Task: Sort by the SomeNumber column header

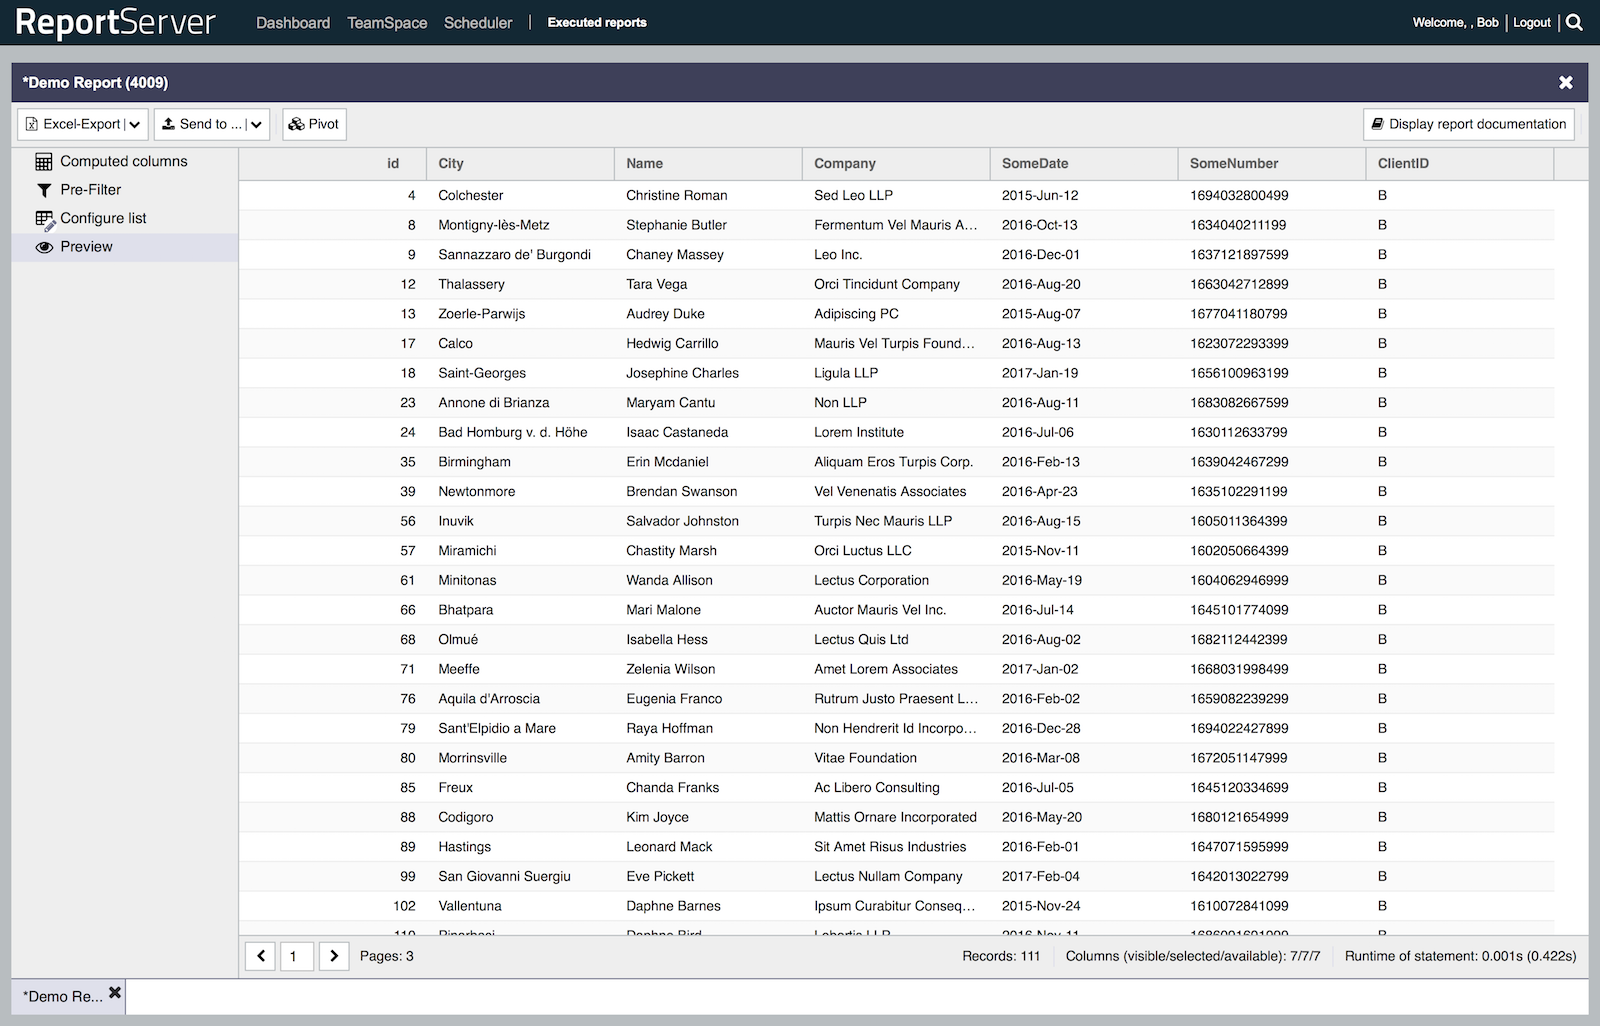Action: click(x=1272, y=163)
